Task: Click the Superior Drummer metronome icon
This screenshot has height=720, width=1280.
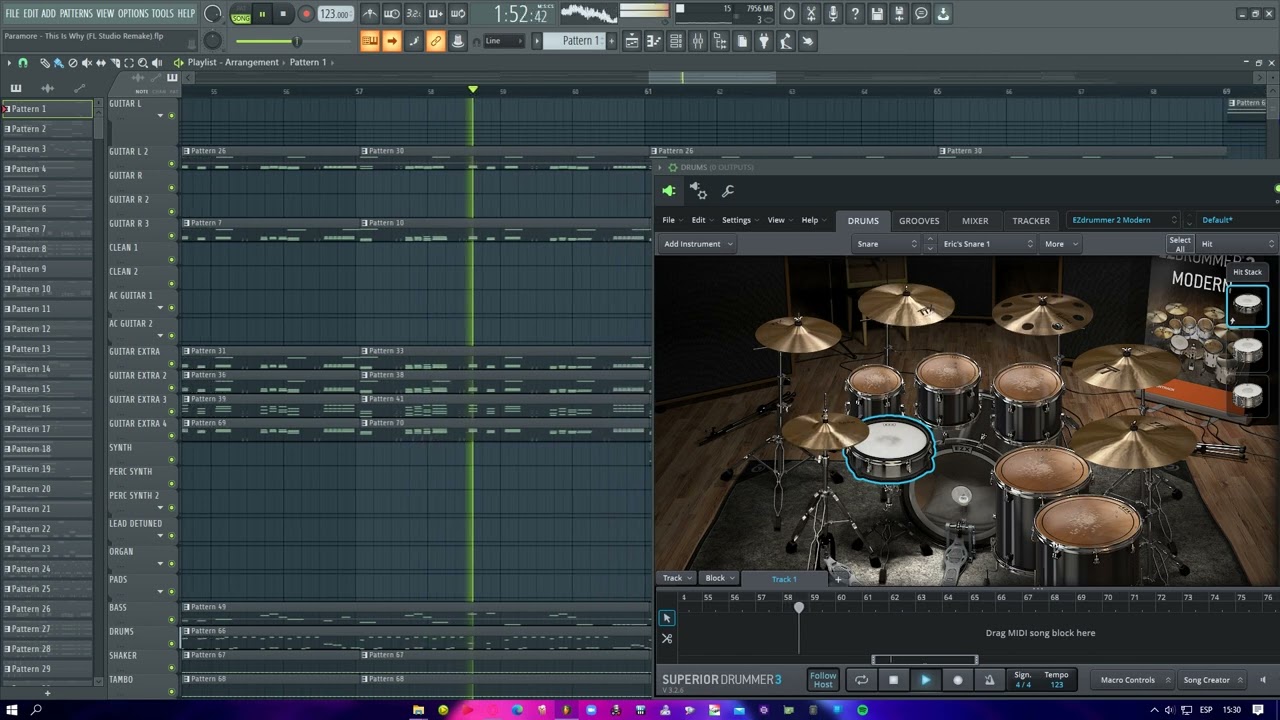Action: [x=989, y=680]
